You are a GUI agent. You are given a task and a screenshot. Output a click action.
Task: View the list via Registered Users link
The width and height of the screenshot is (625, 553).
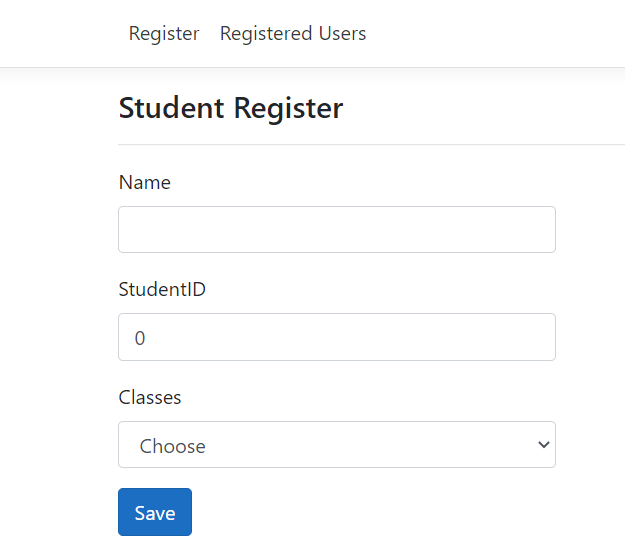[x=293, y=34]
